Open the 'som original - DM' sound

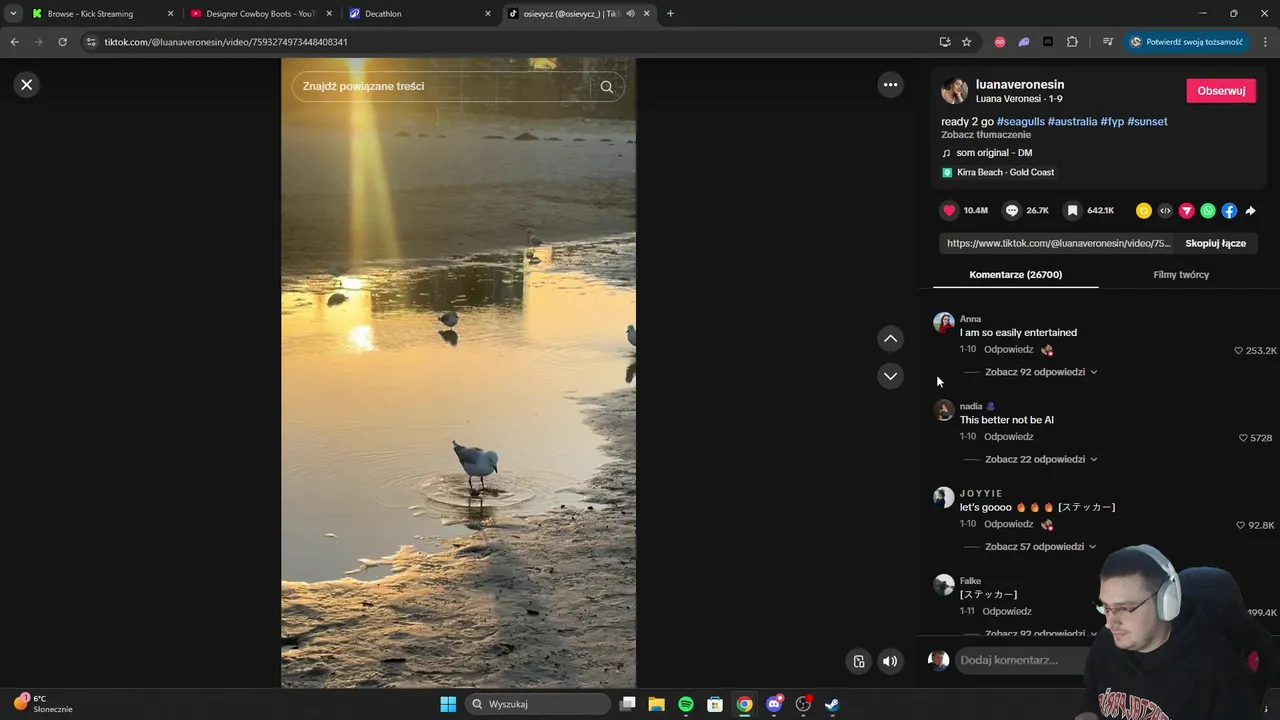(x=994, y=153)
